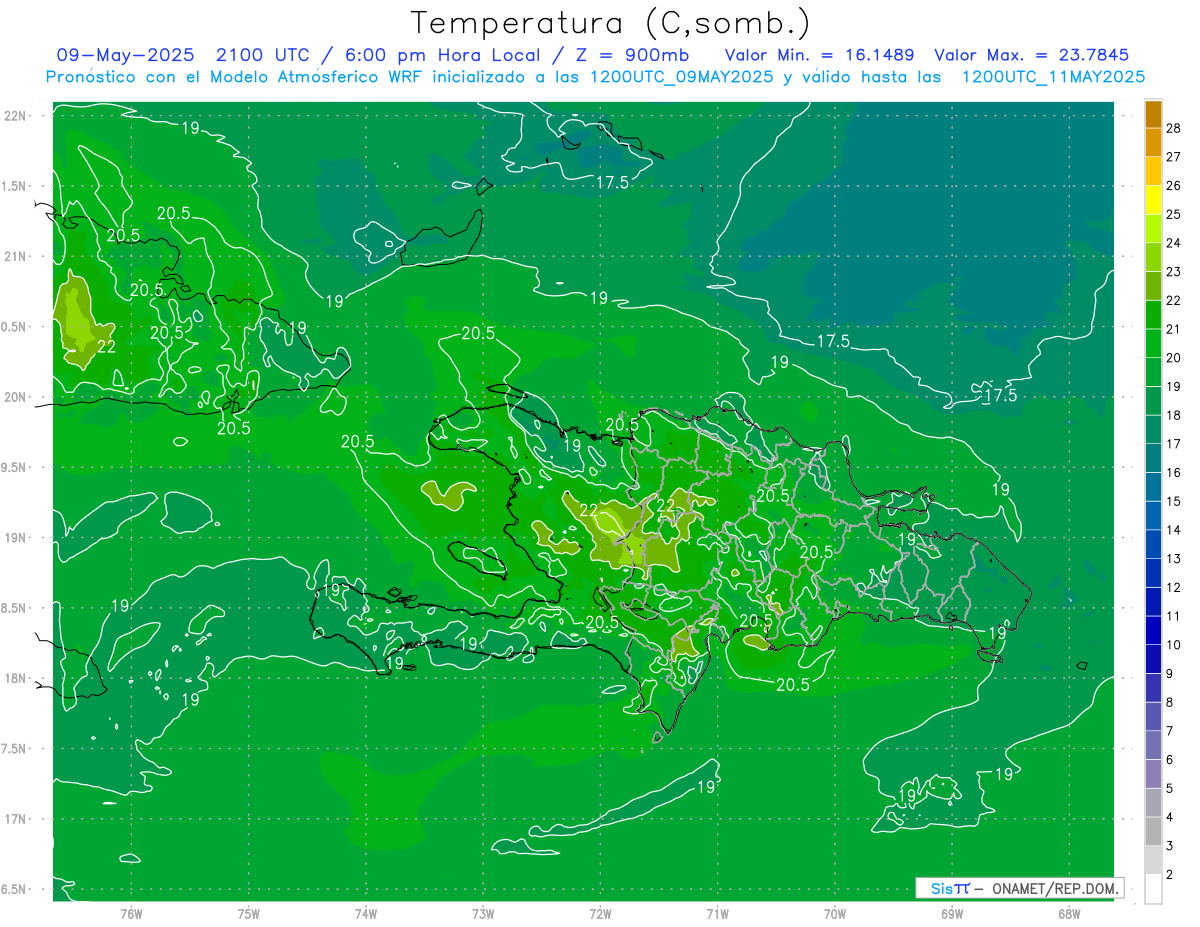The width and height of the screenshot is (1200, 927).
Task: Click the yellow swatch between 25 and 26
Action: pyautogui.click(x=1153, y=199)
